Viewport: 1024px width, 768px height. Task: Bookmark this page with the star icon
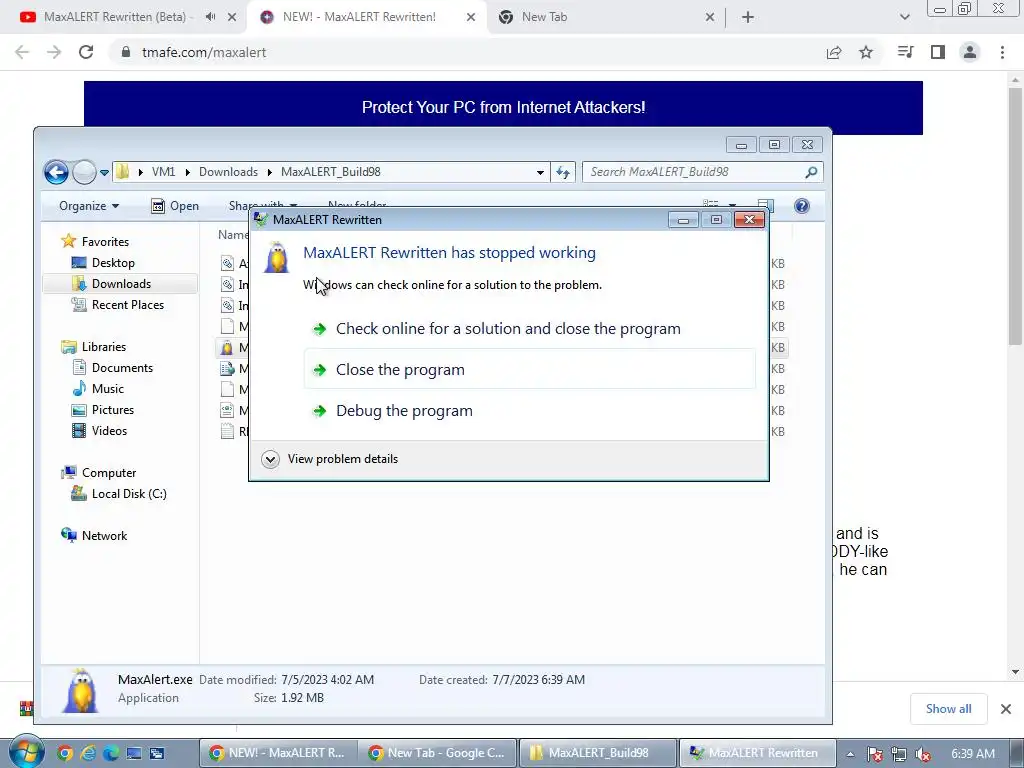point(866,52)
